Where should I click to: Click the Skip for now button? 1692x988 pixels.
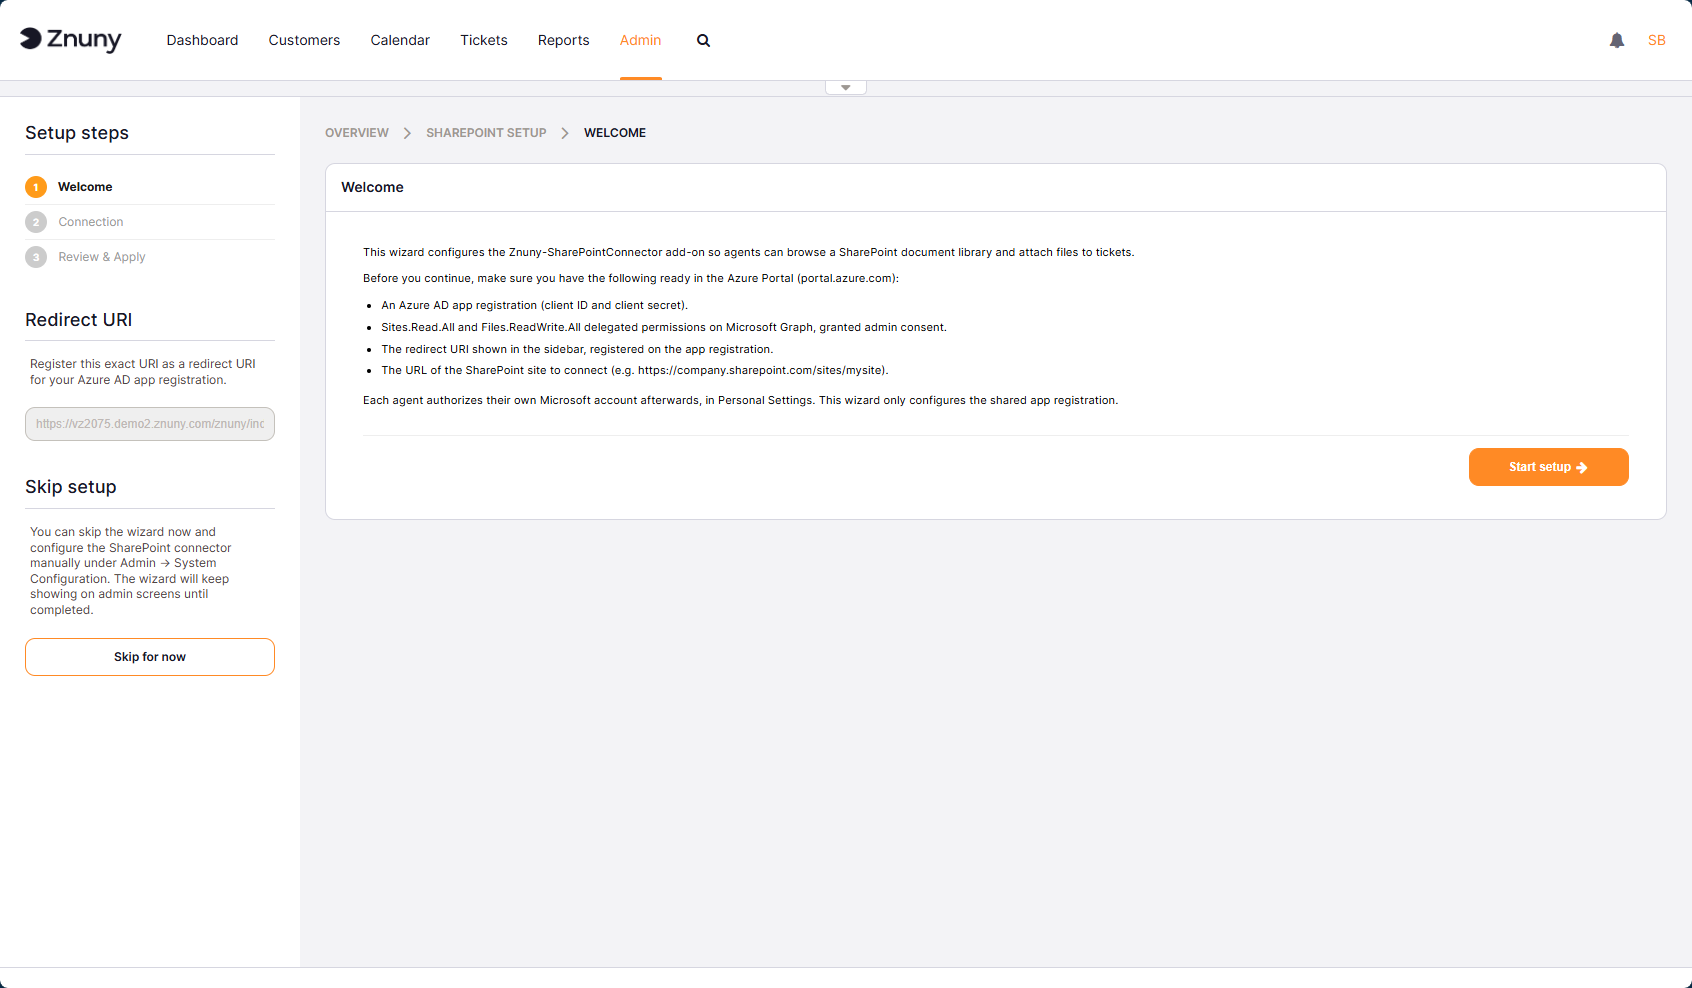[150, 657]
